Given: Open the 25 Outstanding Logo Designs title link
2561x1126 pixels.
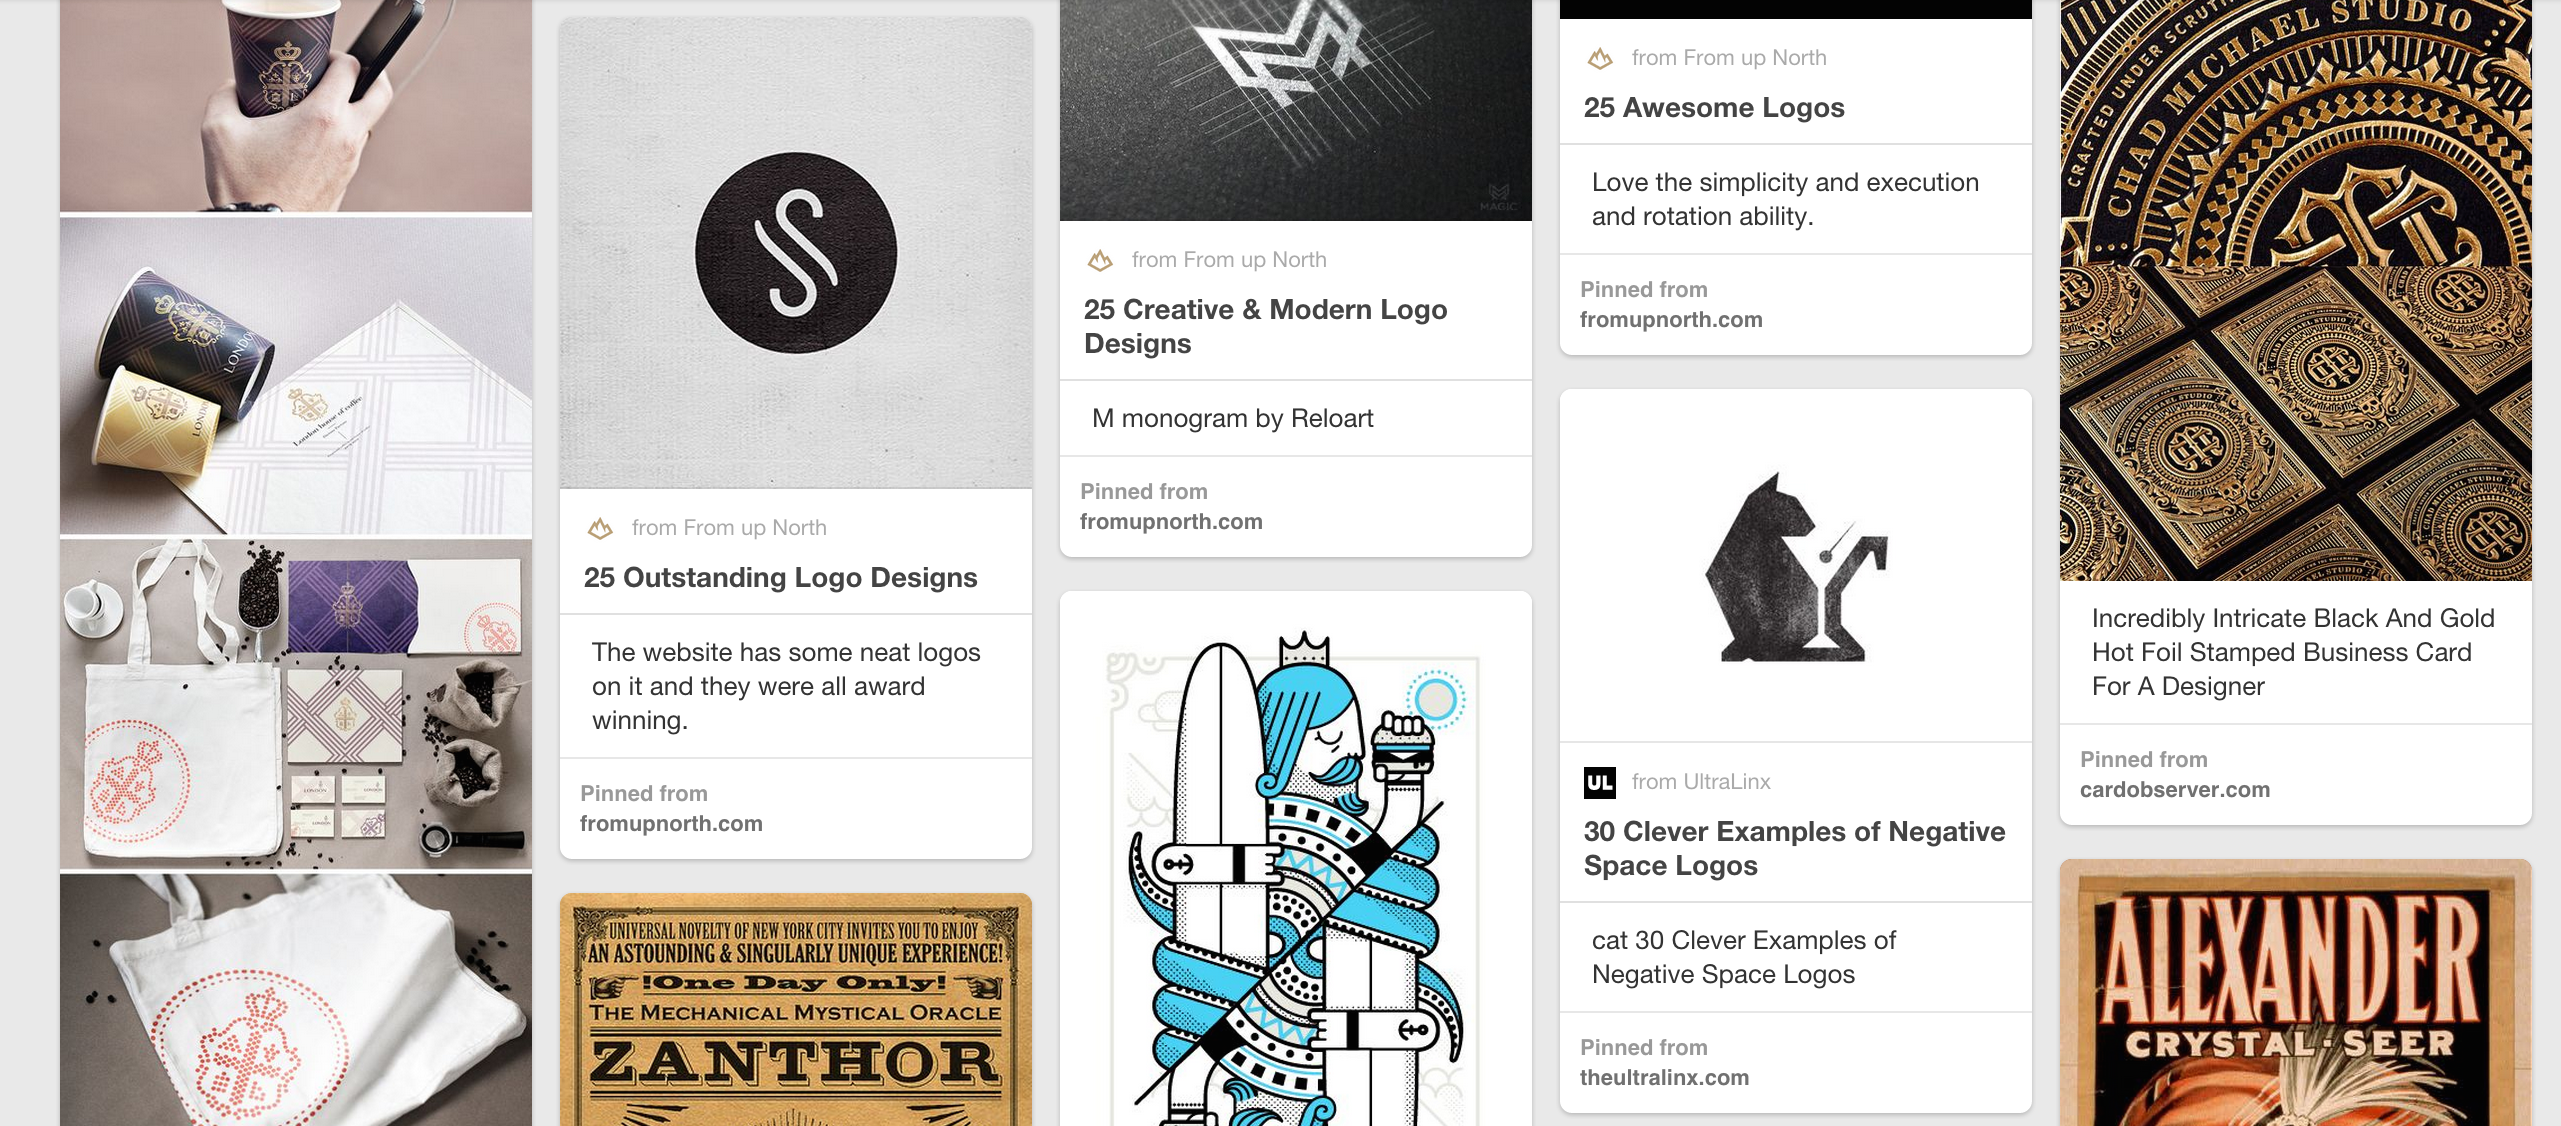Looking at the screenshot, I should coord(780,578).
